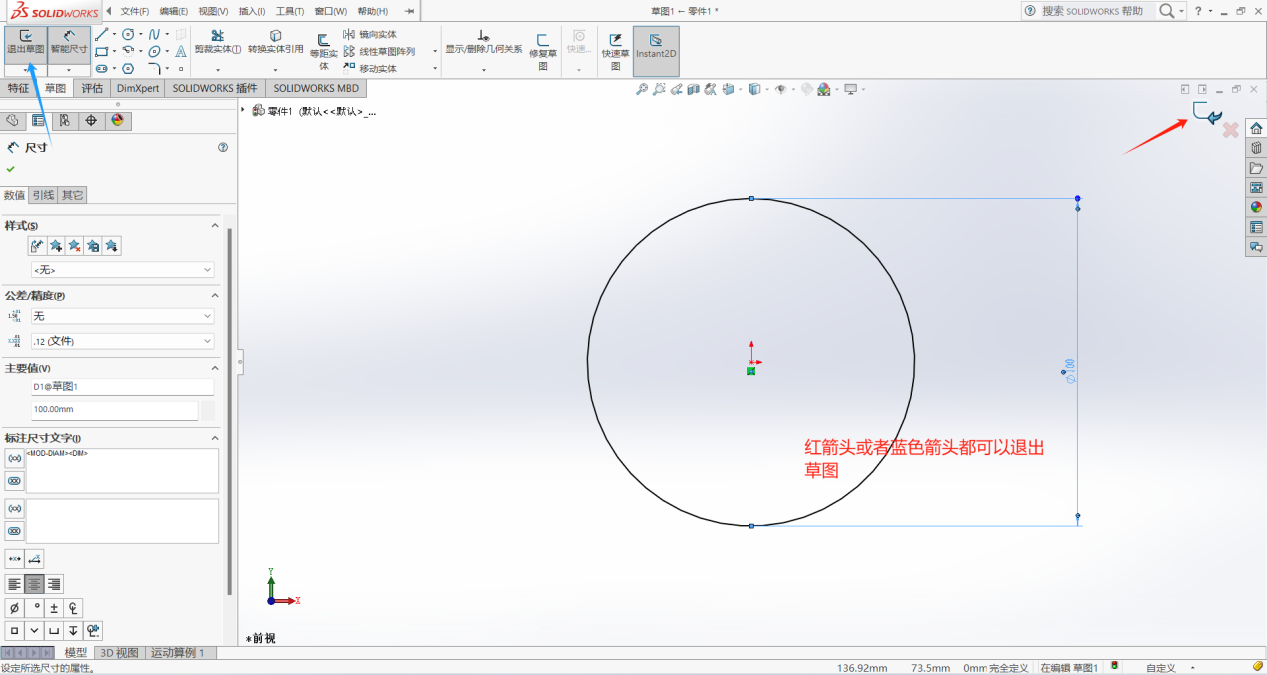1267x675 pixels.
Task: Switch to the 特征 ribbon tab
Action: [x=19, y=88]
